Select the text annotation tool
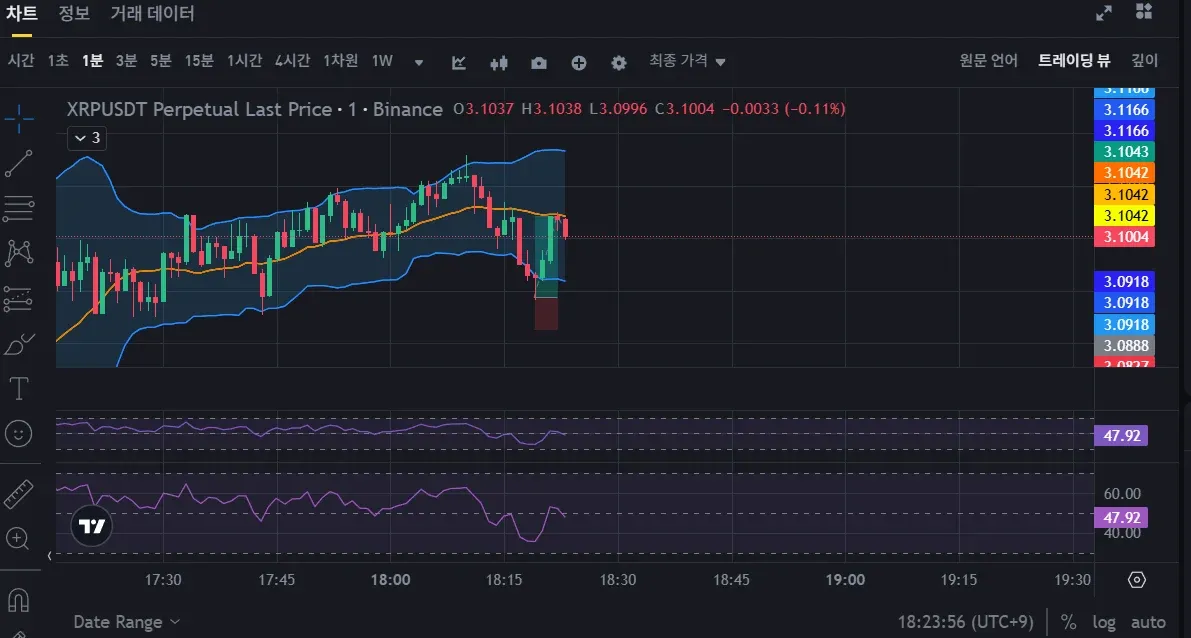Image resolution: width=1191 pixels, height=638 pixels. 19,389
